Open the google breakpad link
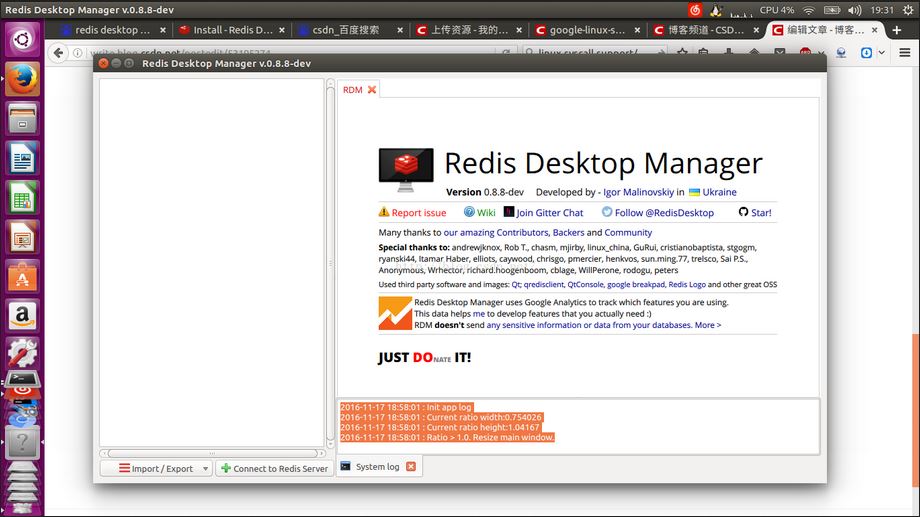 pyautogui.click(x=635, y=285)
